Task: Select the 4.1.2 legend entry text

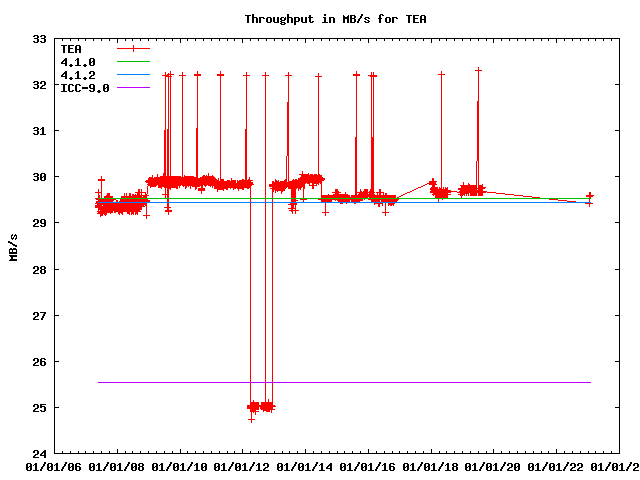Action: point(77,75)
